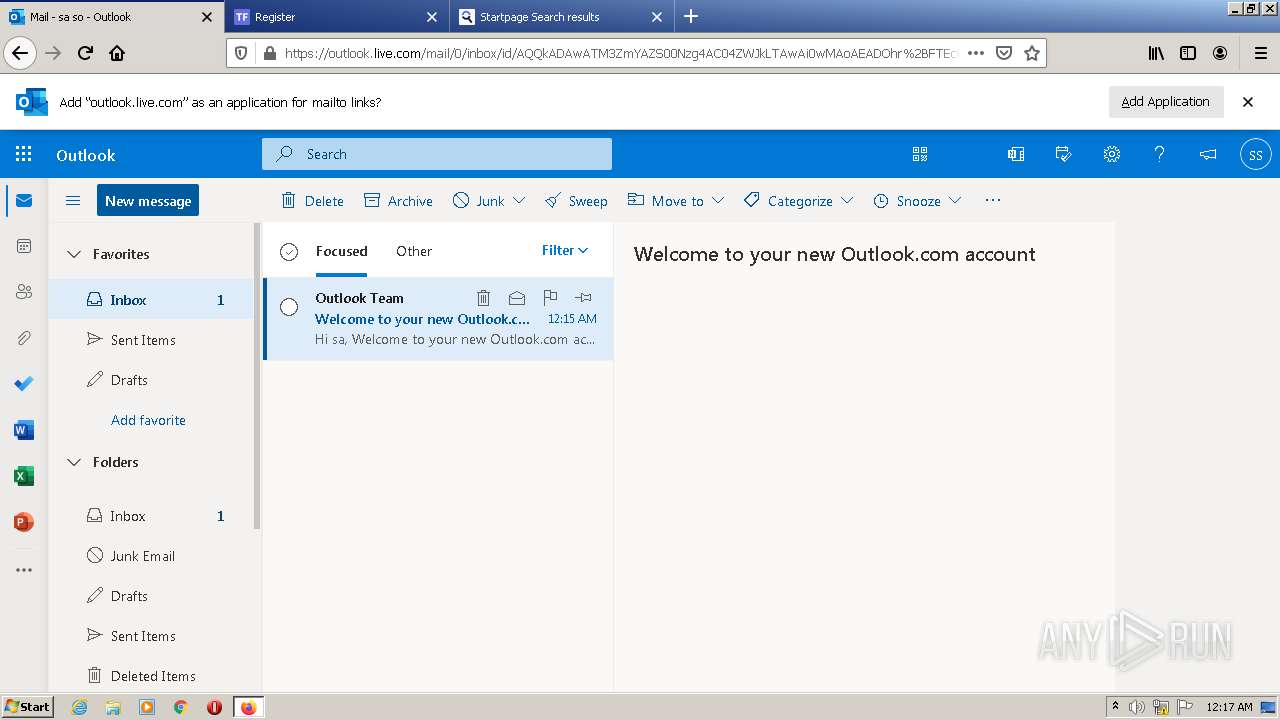1280x720 pixels.
Task: Switch to the Register browser tab
Action: point(336,17)
